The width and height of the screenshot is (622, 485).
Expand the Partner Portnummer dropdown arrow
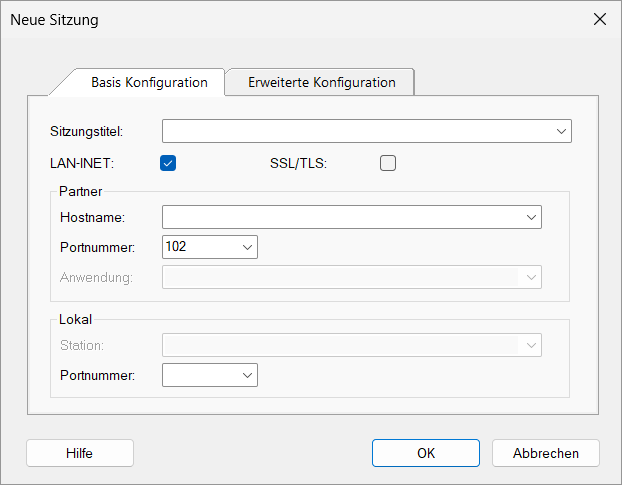click(246, 246)
